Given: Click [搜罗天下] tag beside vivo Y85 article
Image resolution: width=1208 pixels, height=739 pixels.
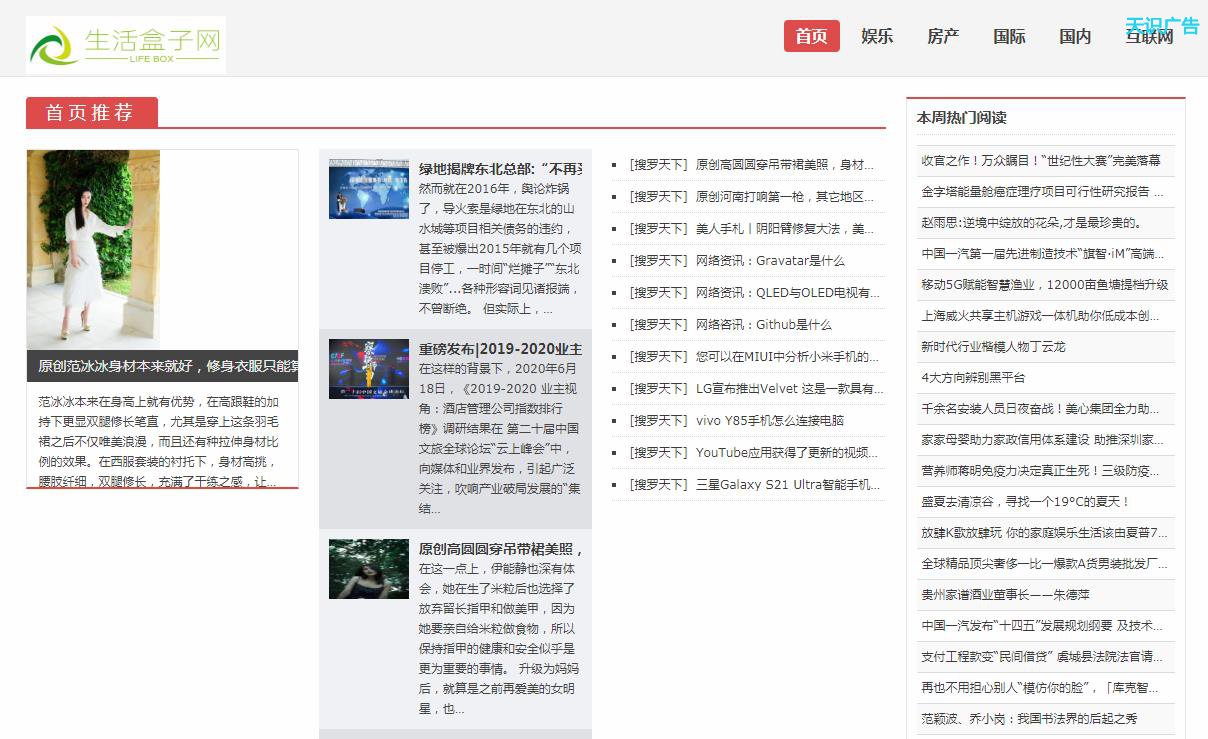Looking at the screenshot, I should [659, 420].
